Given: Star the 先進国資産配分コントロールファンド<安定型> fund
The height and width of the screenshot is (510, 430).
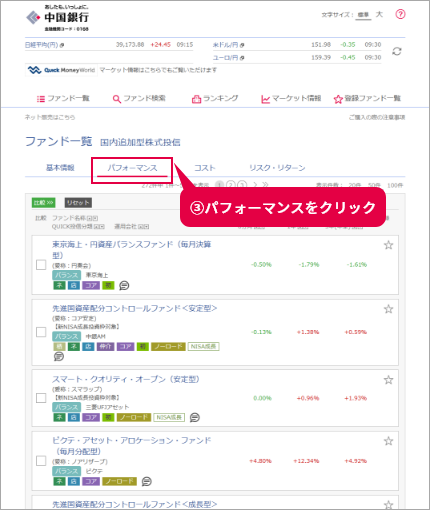Looking at the screenshot, I should pyautogui.click(x=388, y=309).
